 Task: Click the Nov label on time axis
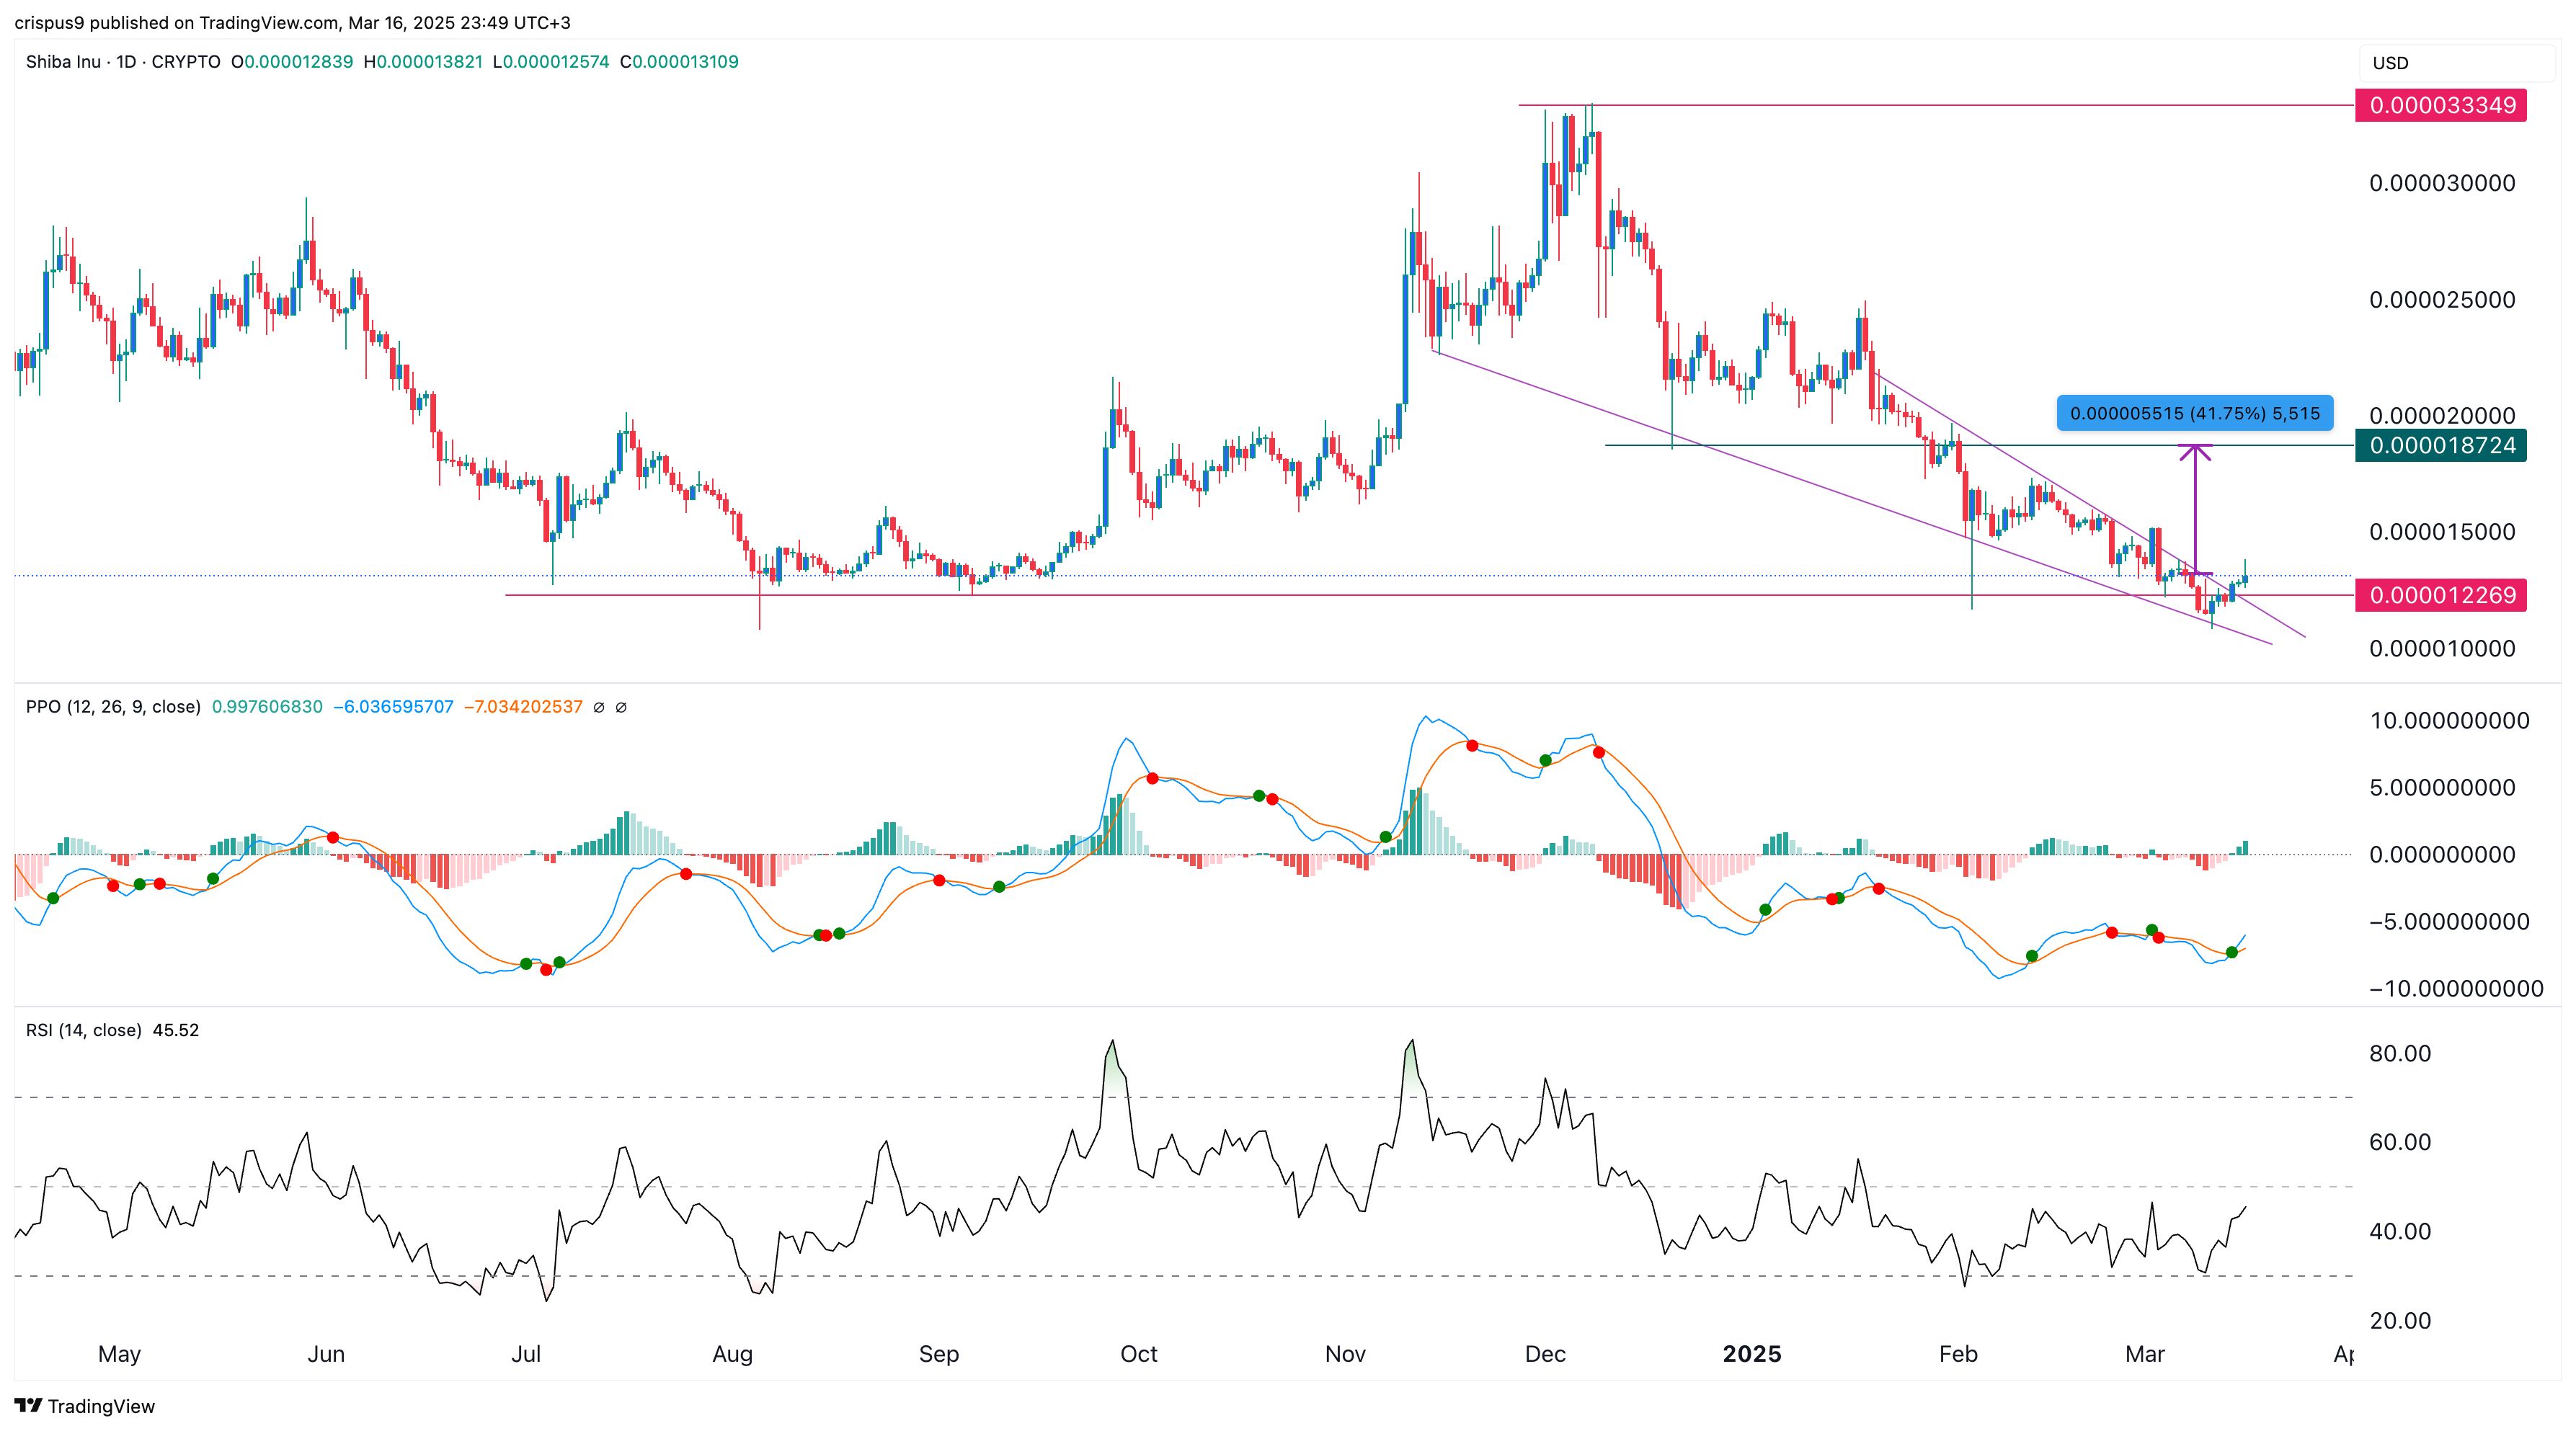point(1345,1354)
